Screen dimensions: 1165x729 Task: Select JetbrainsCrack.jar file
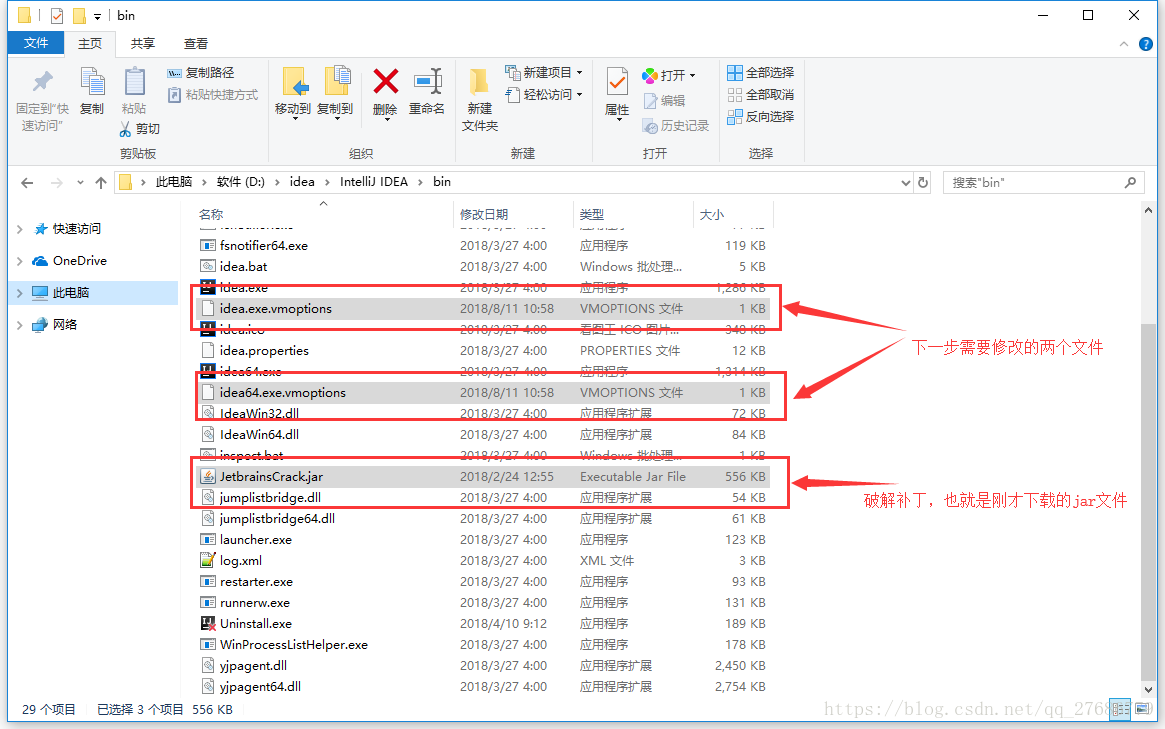[x=483, y=477]
